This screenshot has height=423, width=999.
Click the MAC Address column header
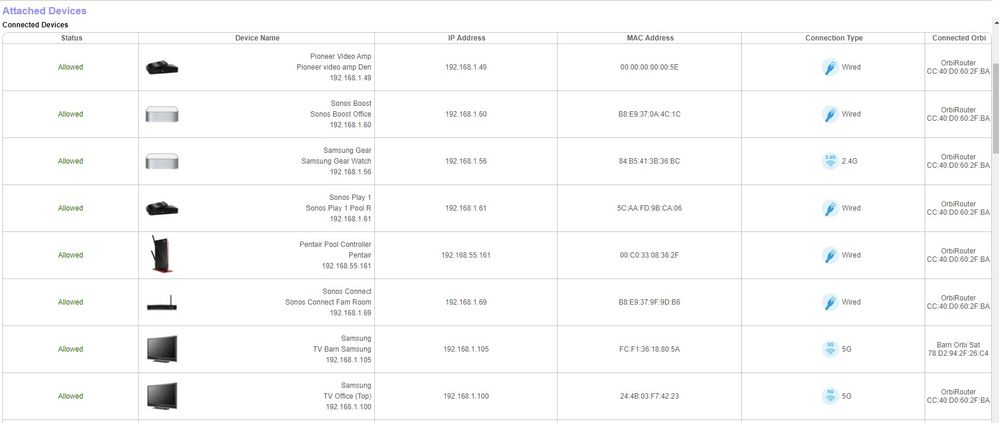click(649, 38)
